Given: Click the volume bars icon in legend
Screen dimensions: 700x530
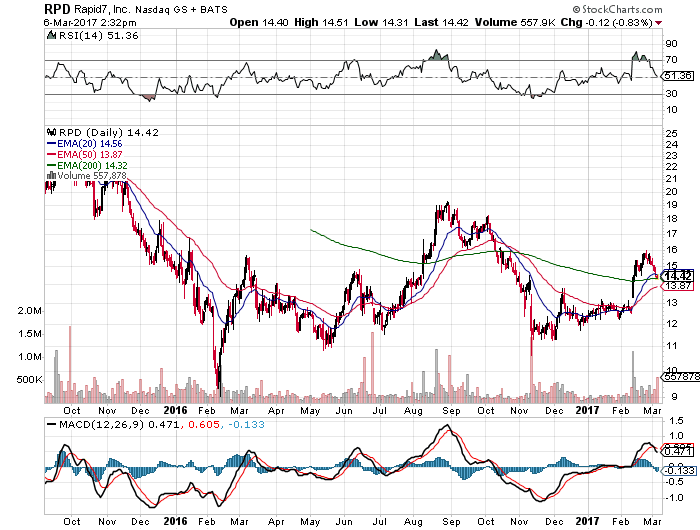Looking at the screenshot, I should pos(52,175).
